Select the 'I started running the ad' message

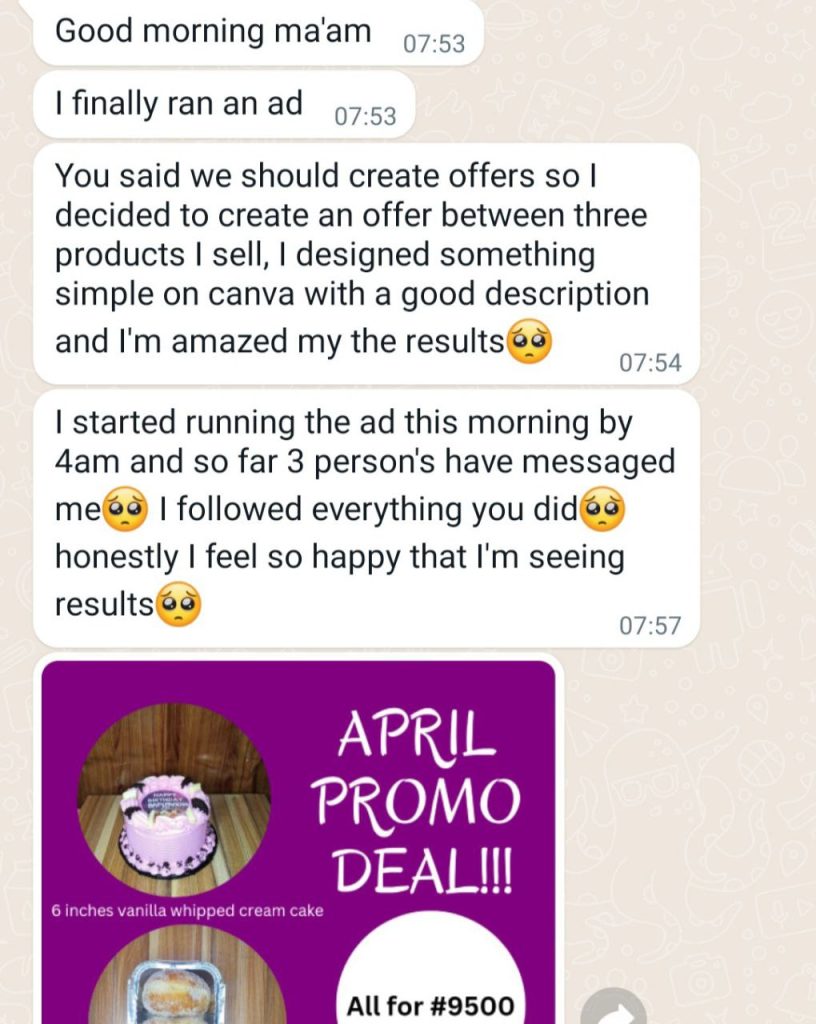(x=366, y=519)
